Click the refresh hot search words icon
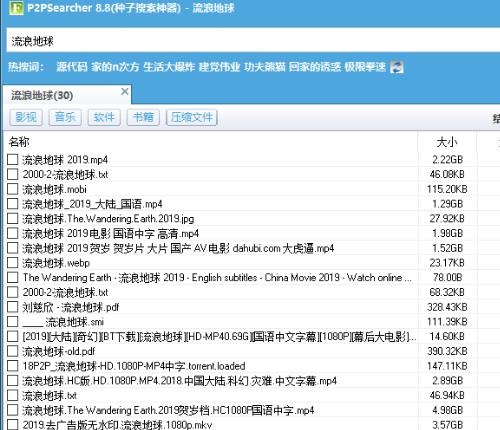Screen dimensions: 500x430 click(397, 67)
